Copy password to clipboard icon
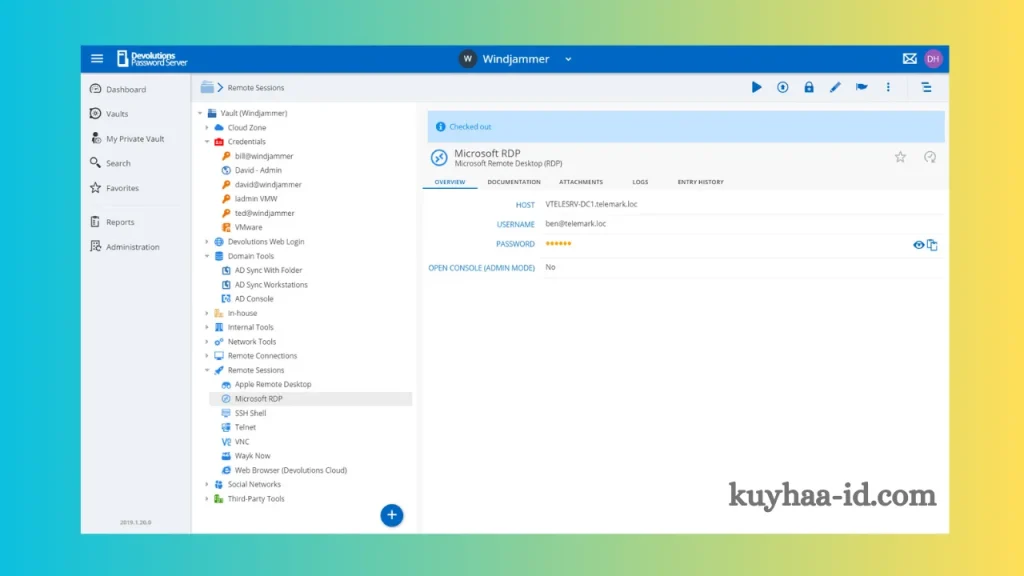 tap(932, 245)
